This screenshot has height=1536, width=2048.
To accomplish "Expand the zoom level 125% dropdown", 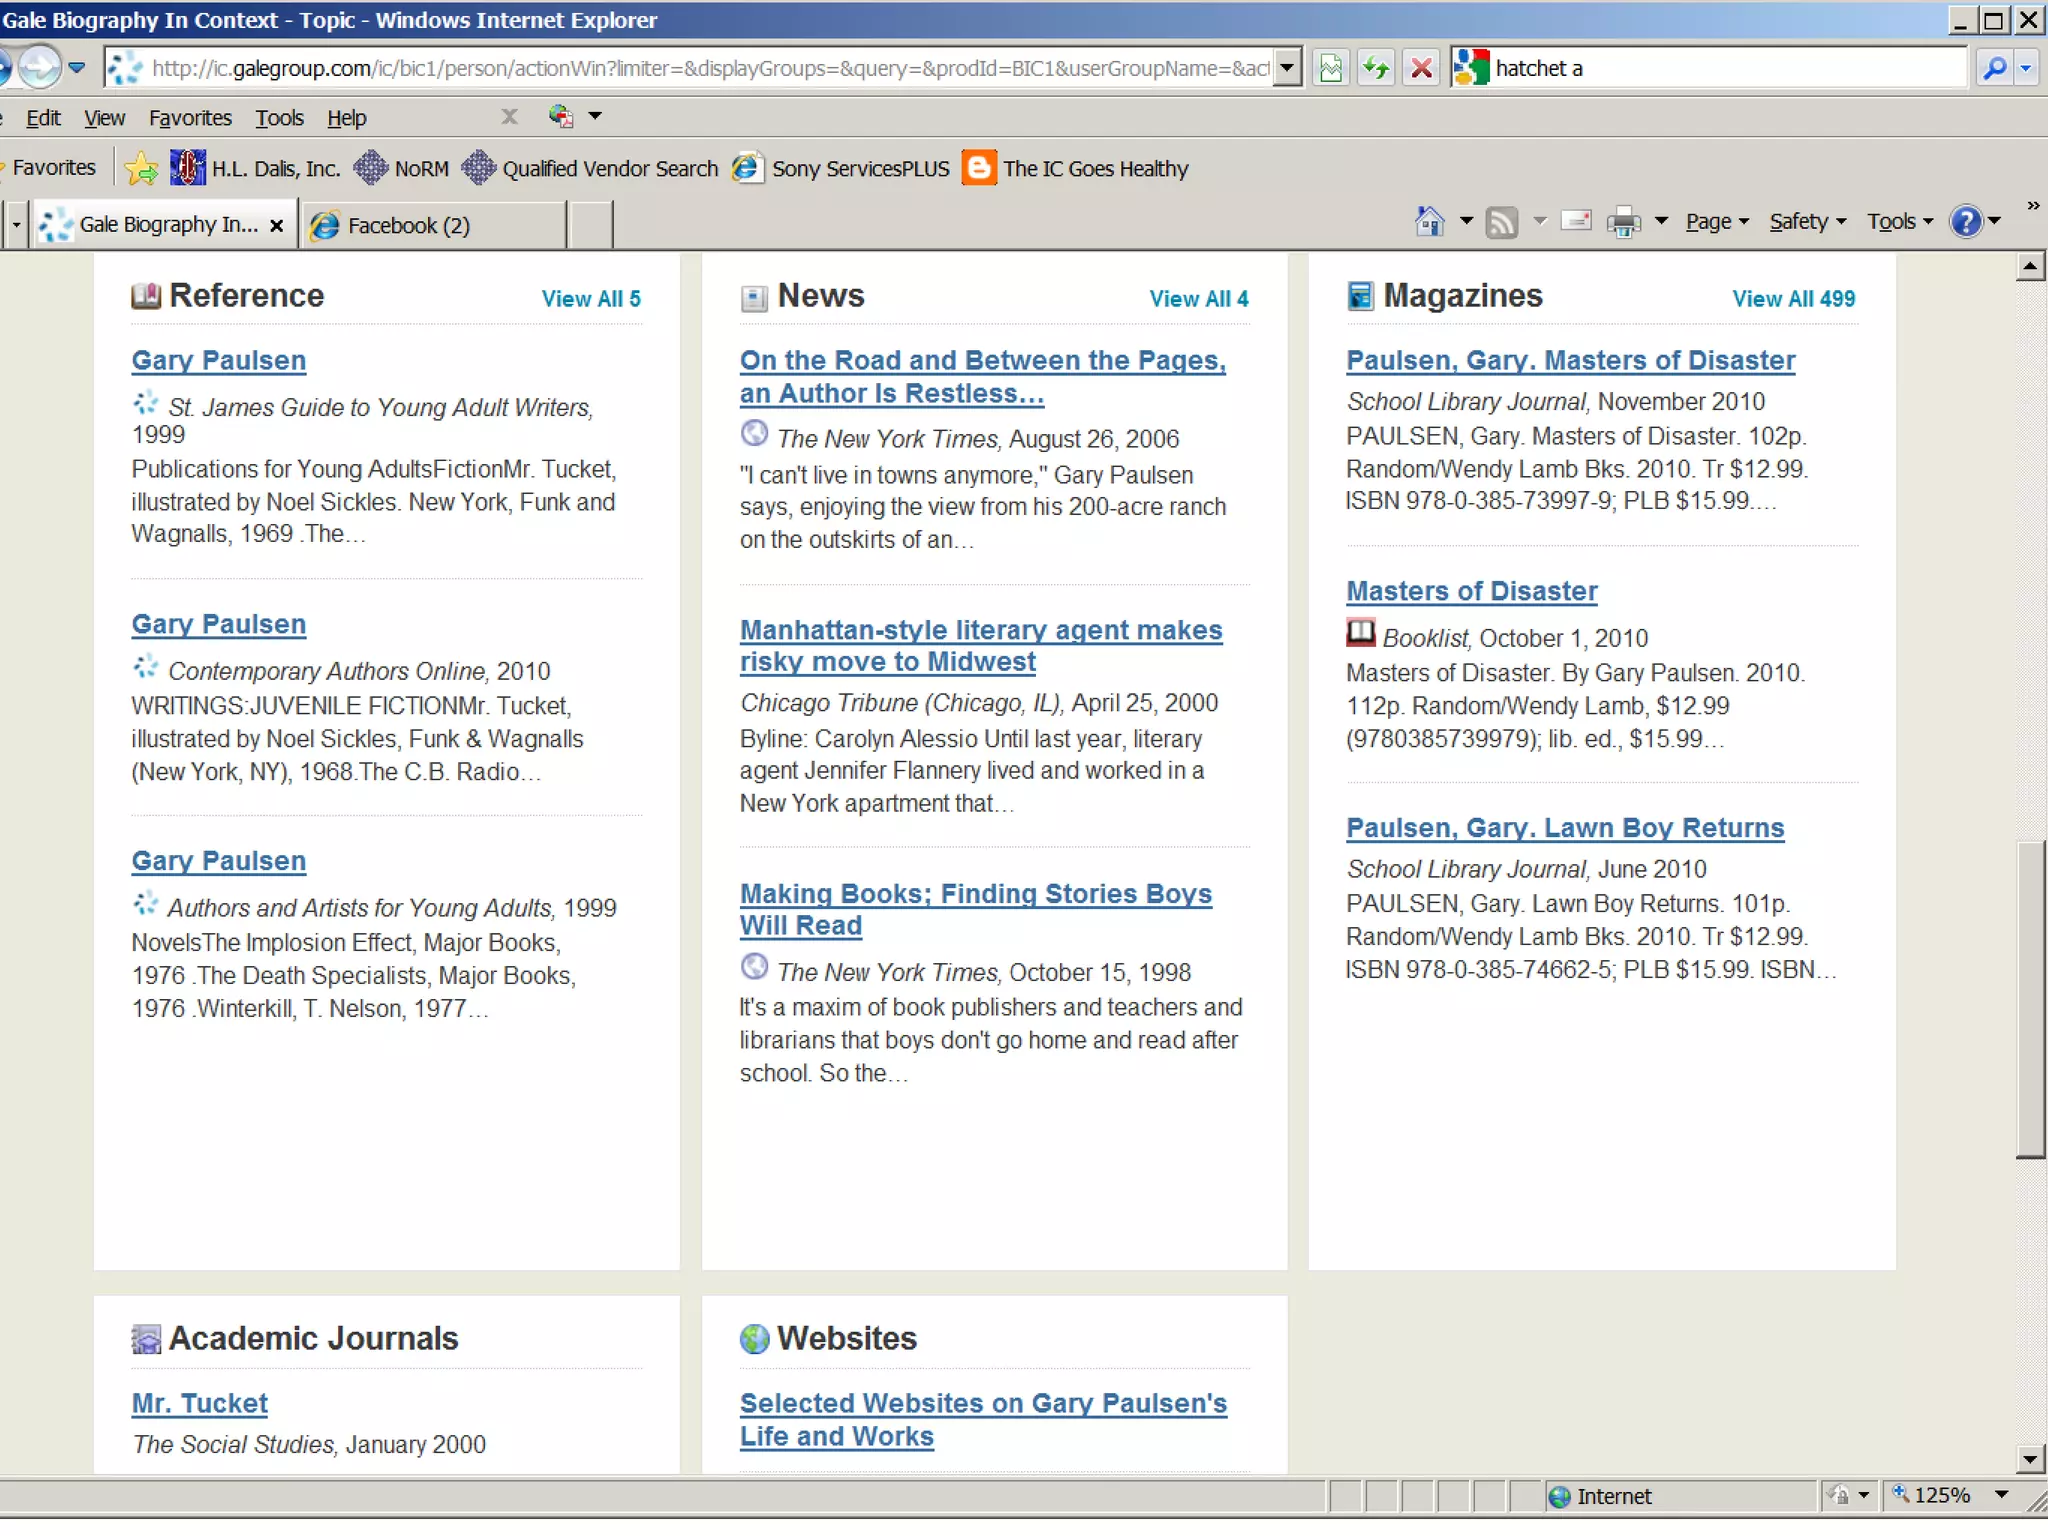I will click(2002, 1495).
